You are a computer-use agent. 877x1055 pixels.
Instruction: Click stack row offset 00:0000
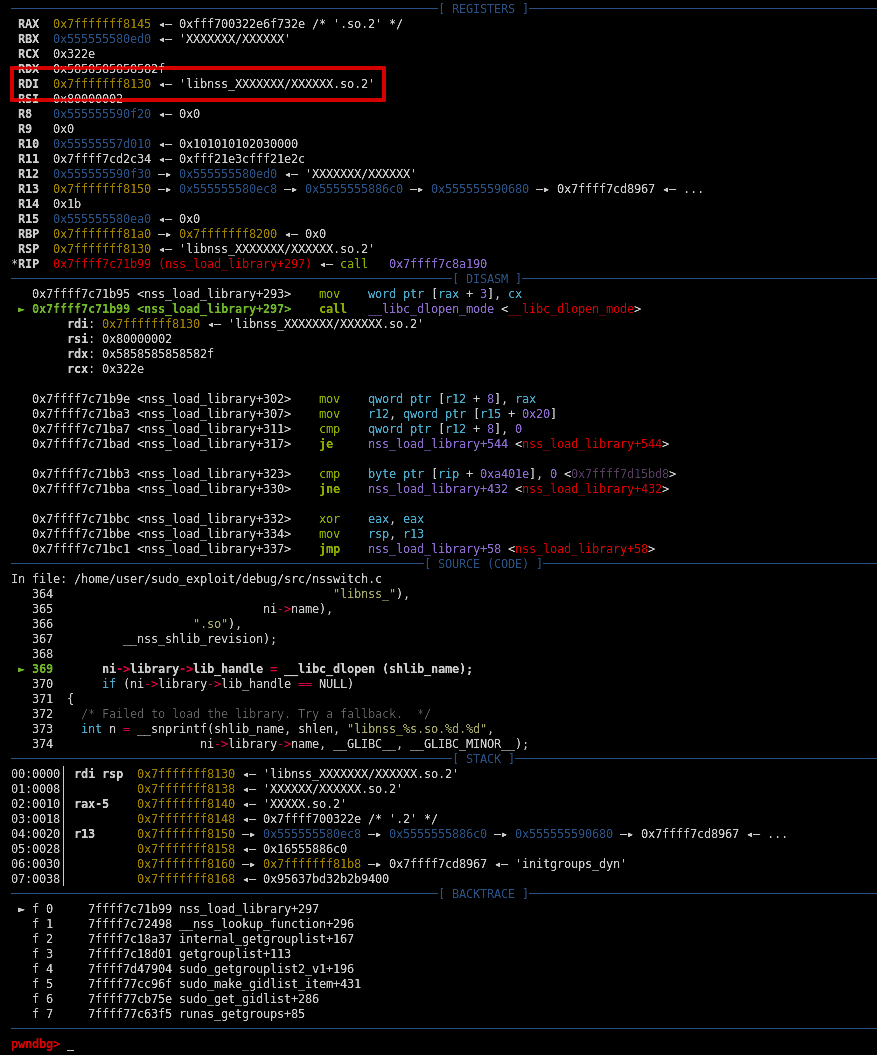pos(36,774)
